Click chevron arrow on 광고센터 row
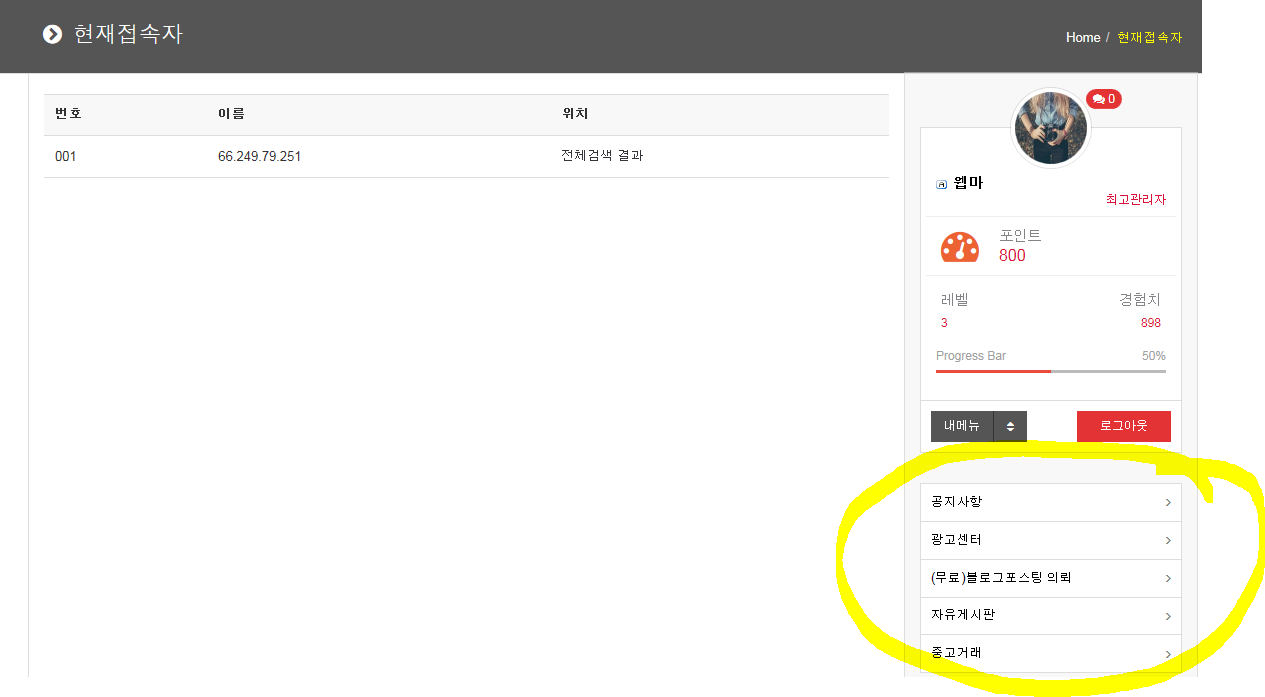The width and height of the screenshot is (1265, 697). [1168, 541]
